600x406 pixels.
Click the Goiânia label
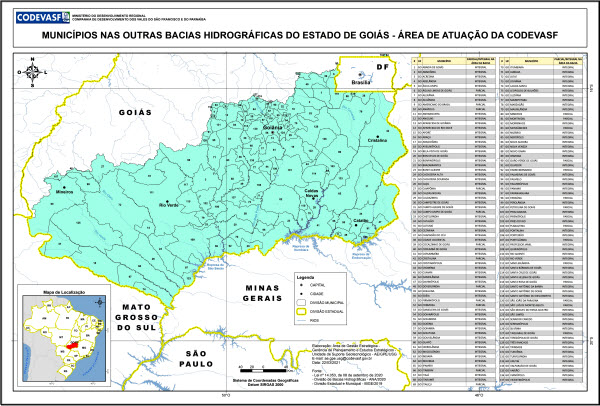click(272, 127)
